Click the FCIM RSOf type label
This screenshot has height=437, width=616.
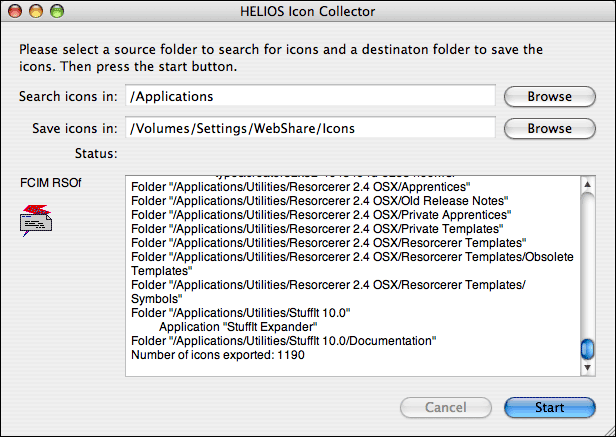51,183
